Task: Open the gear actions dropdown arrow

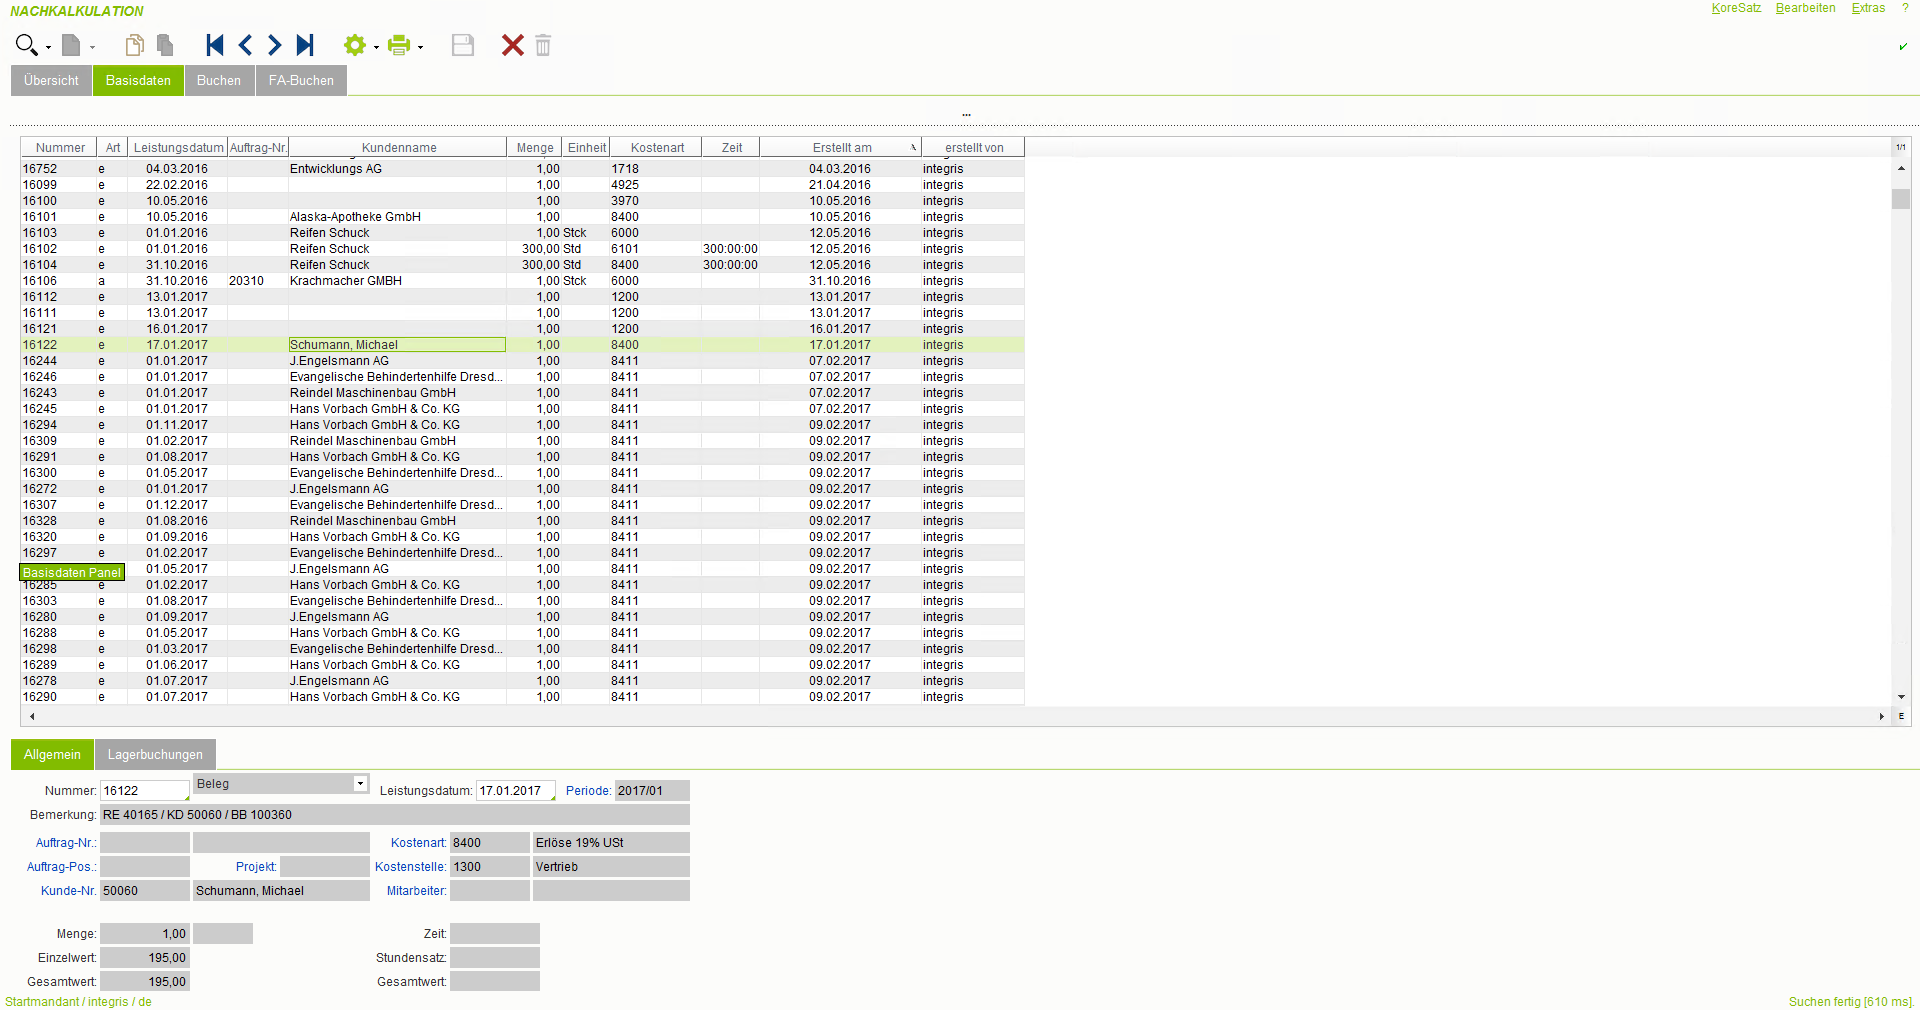Action: pyautogui.click(x=376, y=47)
